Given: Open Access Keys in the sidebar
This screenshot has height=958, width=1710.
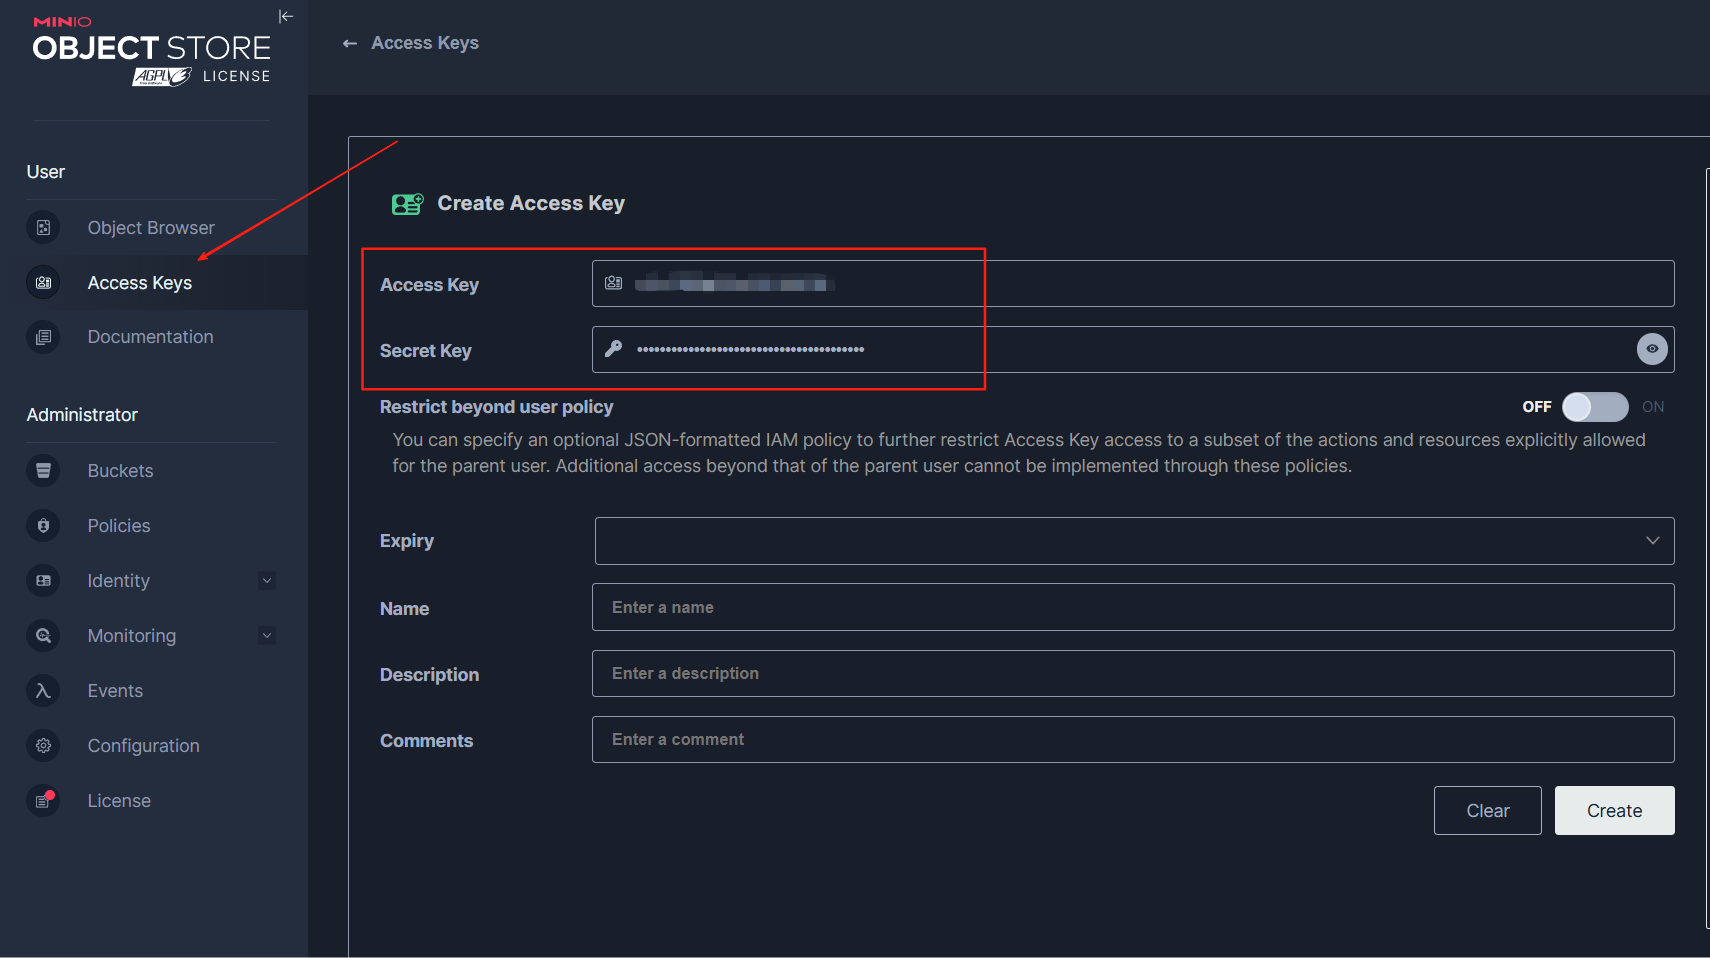Looking at the screenshot, I should point(140,283).
